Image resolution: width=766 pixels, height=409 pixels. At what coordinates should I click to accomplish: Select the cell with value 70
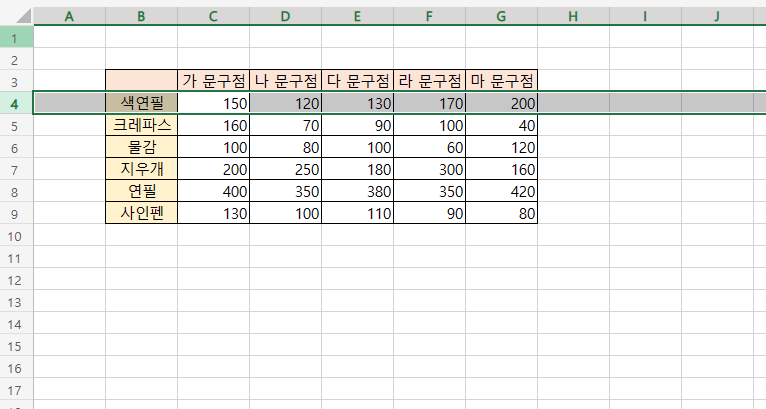(285, 125)
